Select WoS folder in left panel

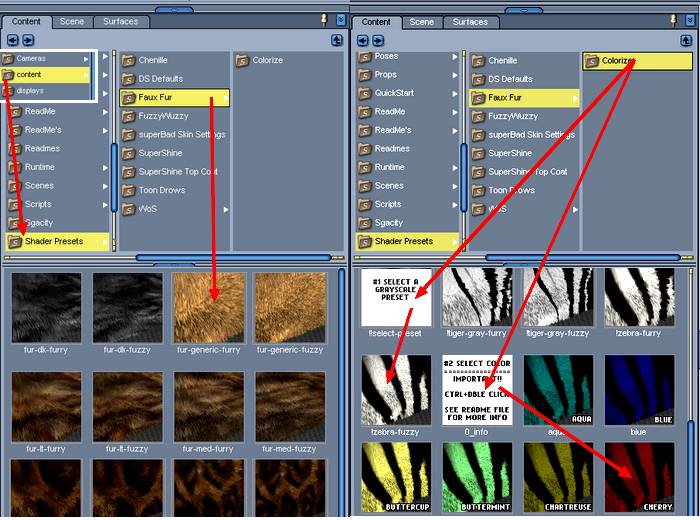point(175,209)
